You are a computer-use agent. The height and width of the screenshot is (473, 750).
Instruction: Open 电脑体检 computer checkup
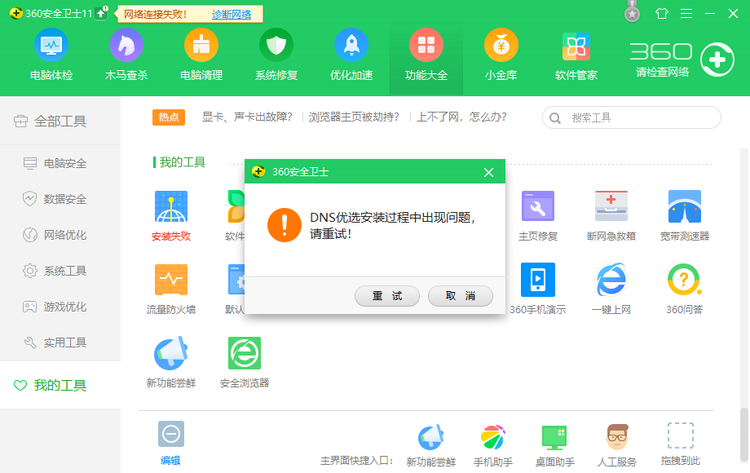(x=51, y=55)
